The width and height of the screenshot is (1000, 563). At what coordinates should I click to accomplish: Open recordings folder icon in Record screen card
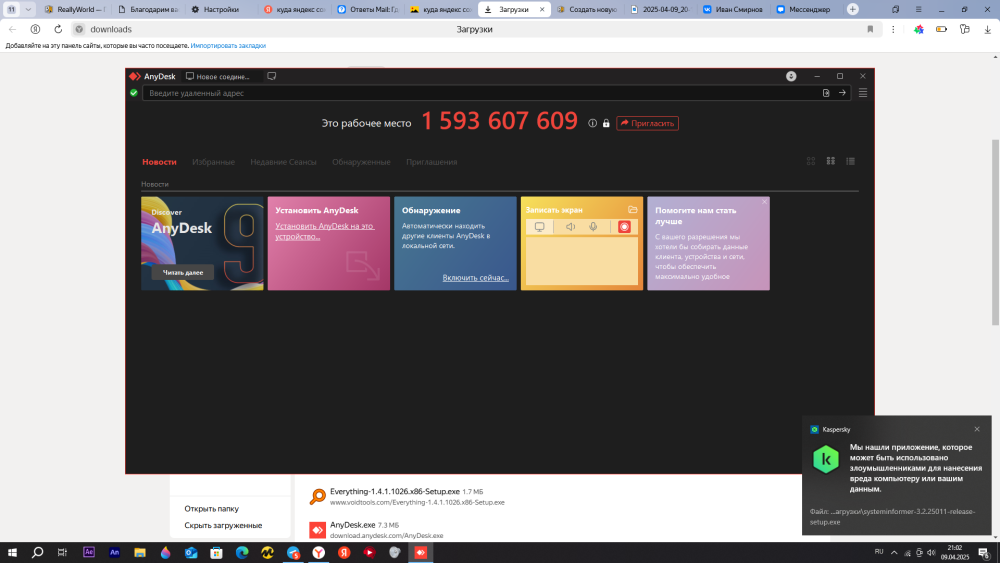(633, 209)
